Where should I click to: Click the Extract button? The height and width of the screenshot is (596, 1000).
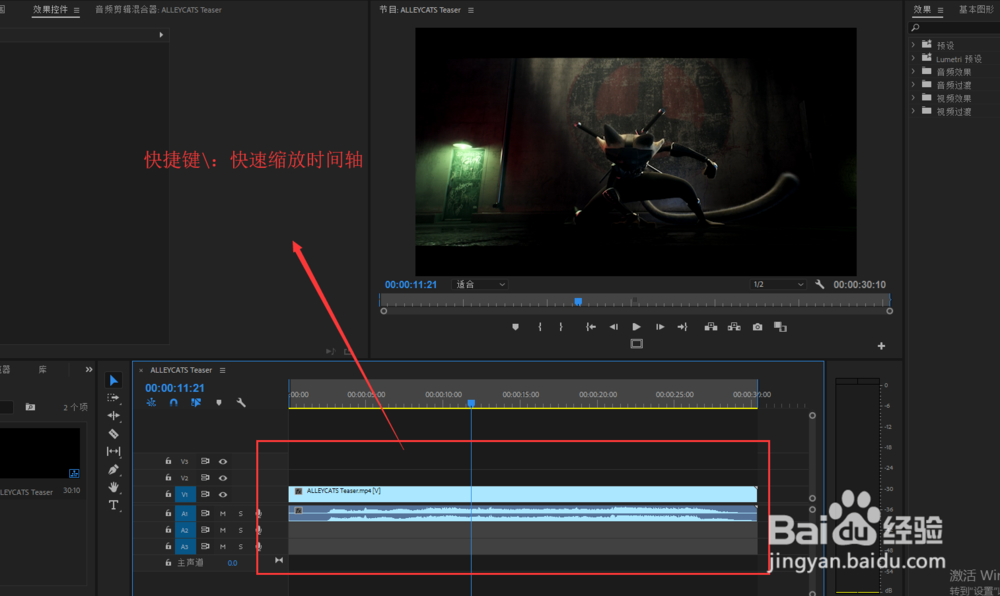[x=734, y=327]
